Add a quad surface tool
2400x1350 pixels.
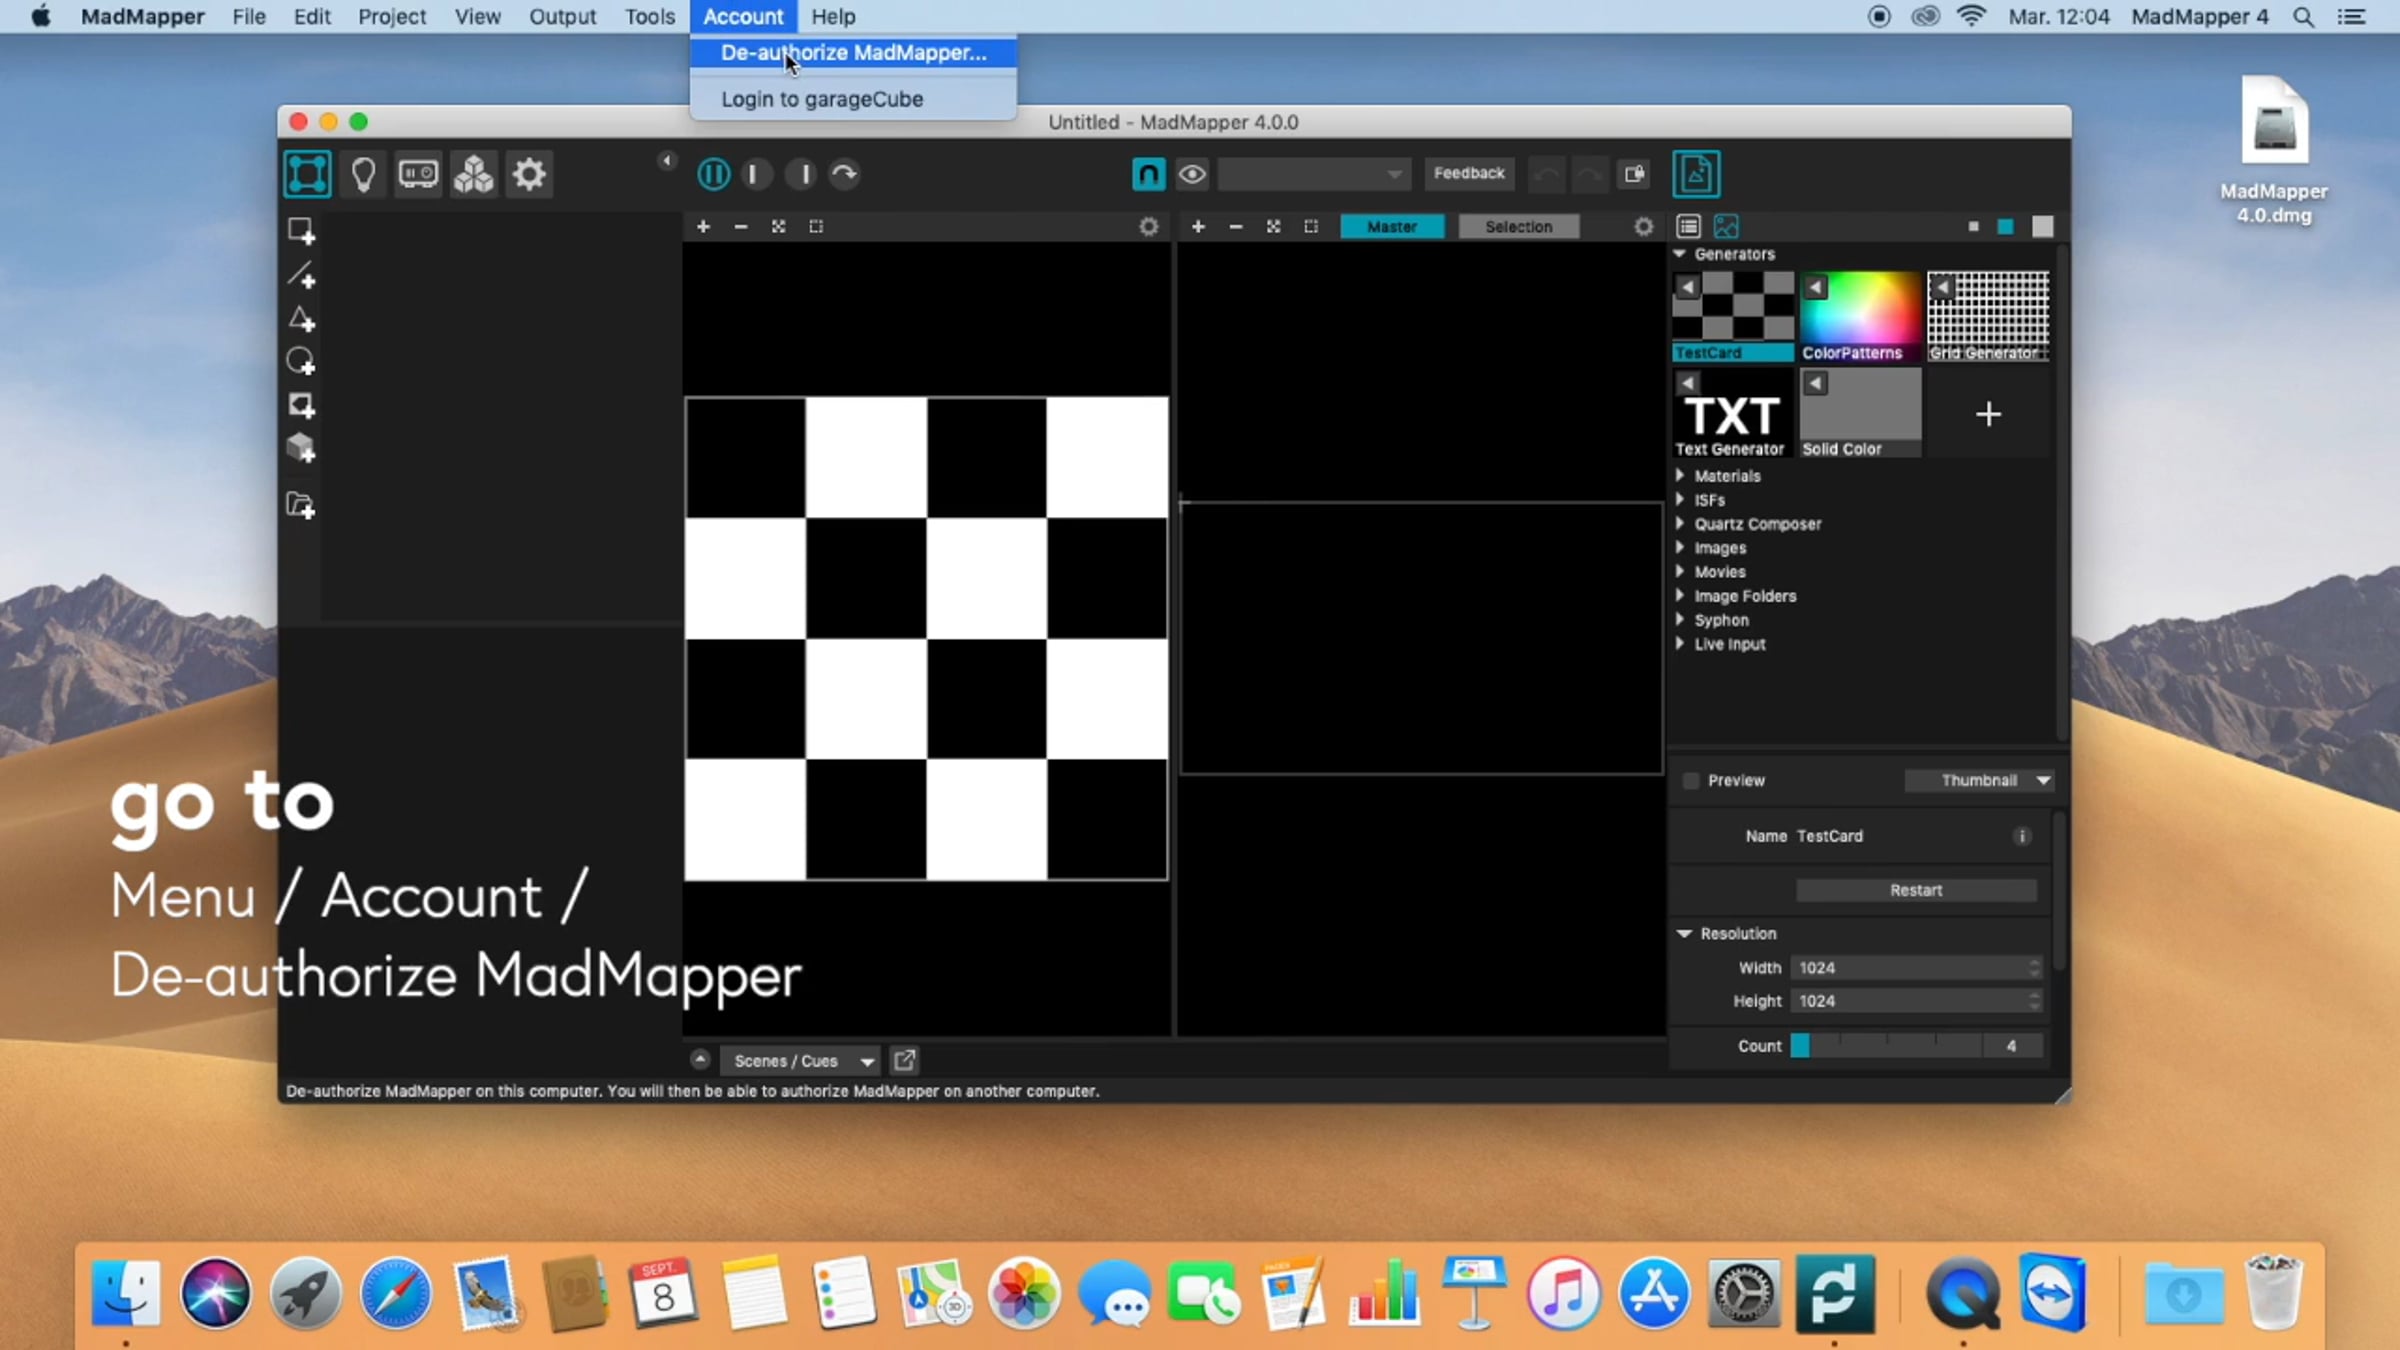[301, 231]
